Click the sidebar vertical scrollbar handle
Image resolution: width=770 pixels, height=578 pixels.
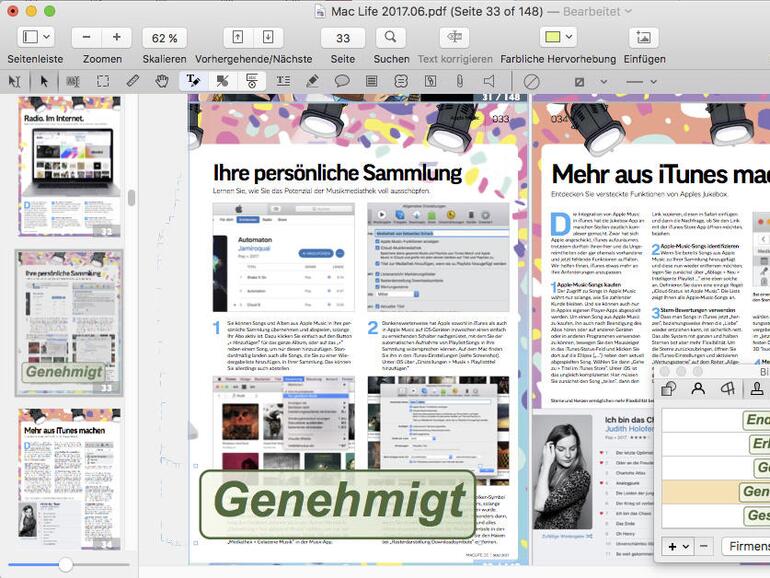tap(132, 198)
